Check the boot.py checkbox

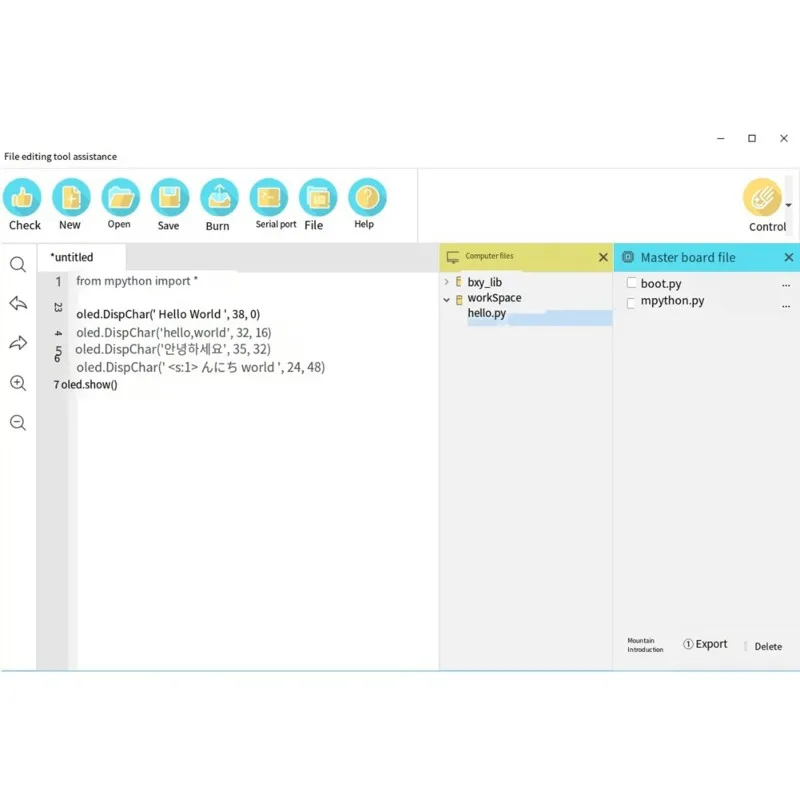631,283
